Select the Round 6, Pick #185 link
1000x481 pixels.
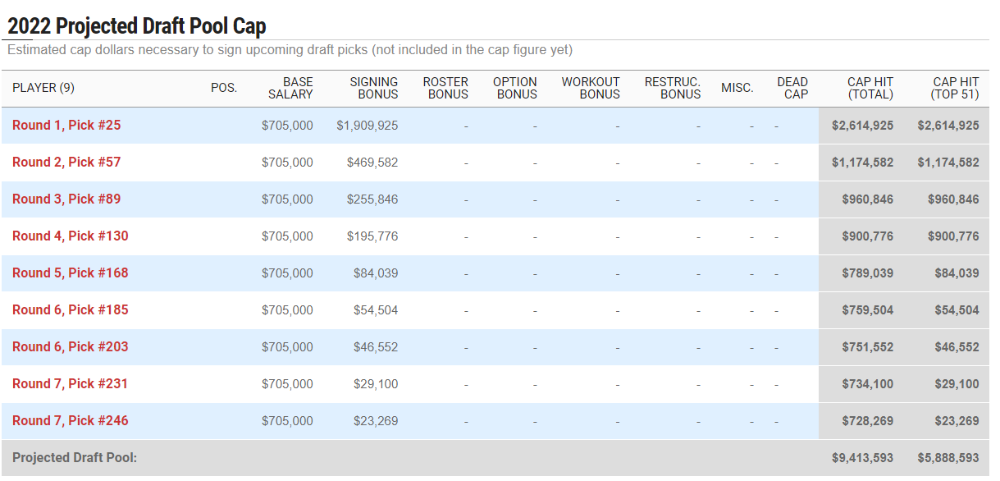(x=70, y=310)
